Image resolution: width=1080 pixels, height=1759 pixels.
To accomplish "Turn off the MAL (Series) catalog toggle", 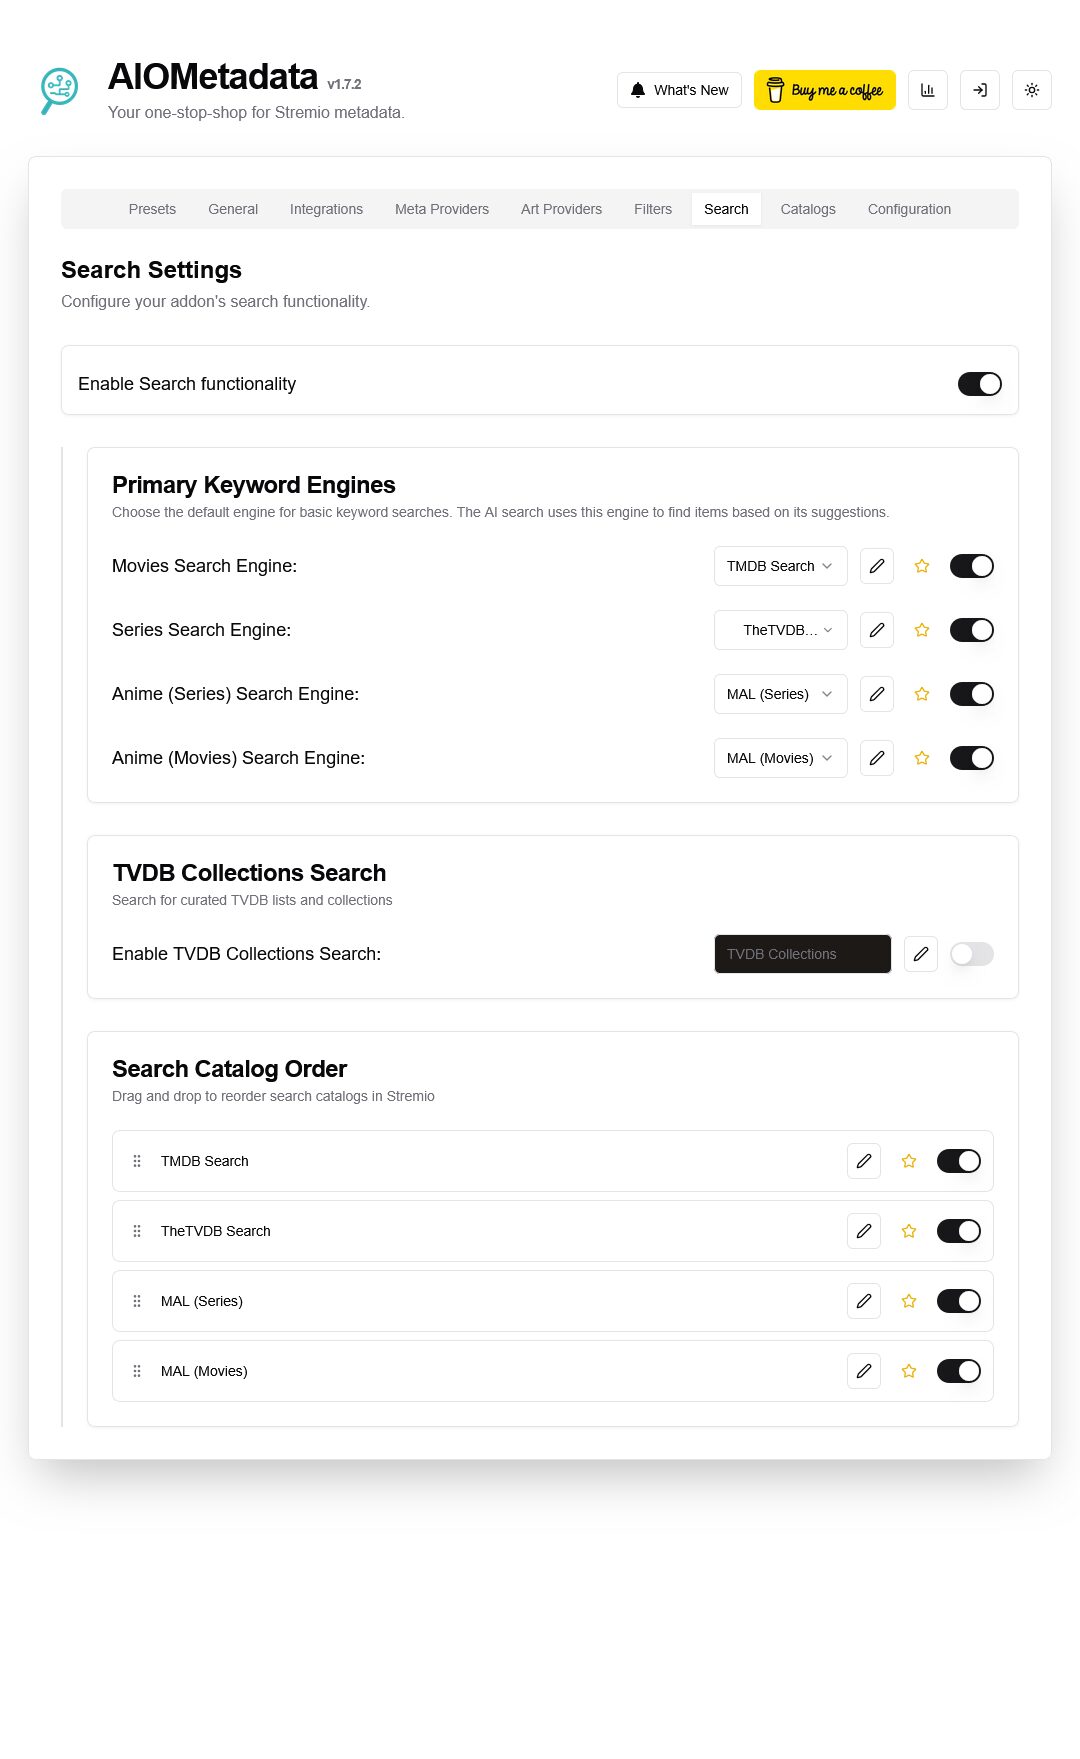I will pos(958,1301).
